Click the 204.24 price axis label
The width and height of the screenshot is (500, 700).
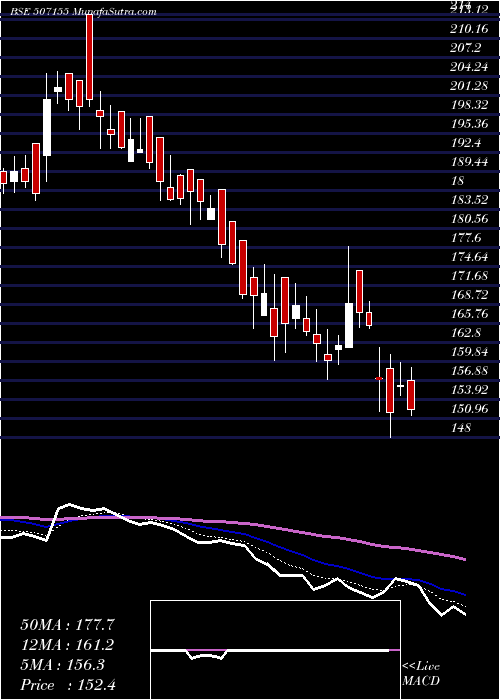[470, 67]
